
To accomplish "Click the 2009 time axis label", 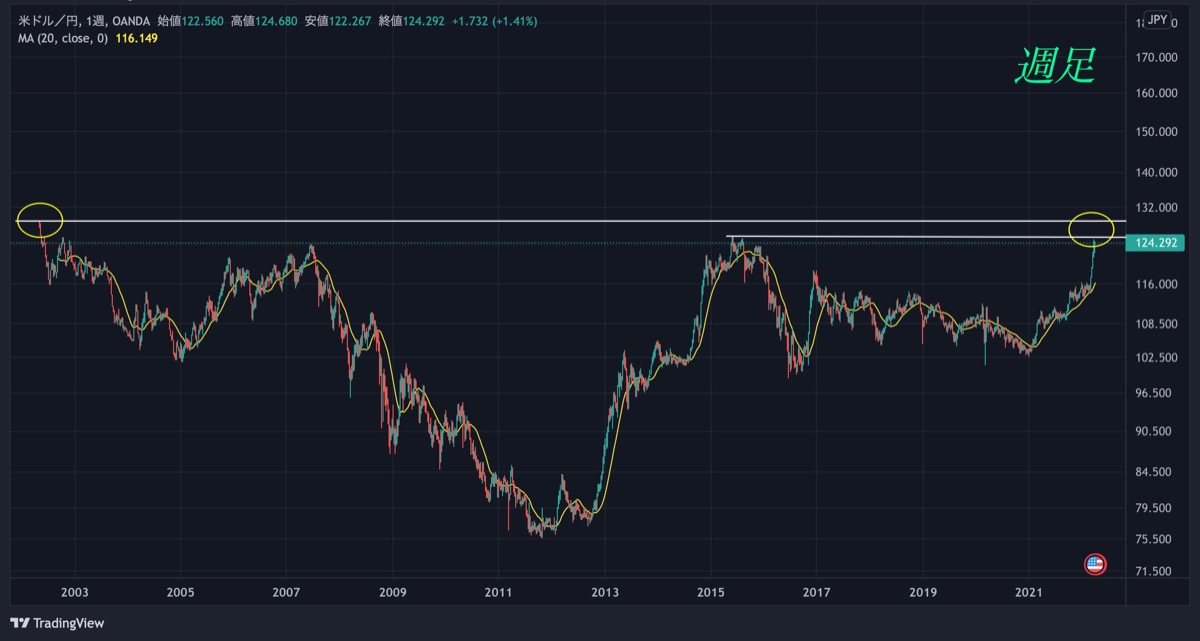I will tap(393, 592).
